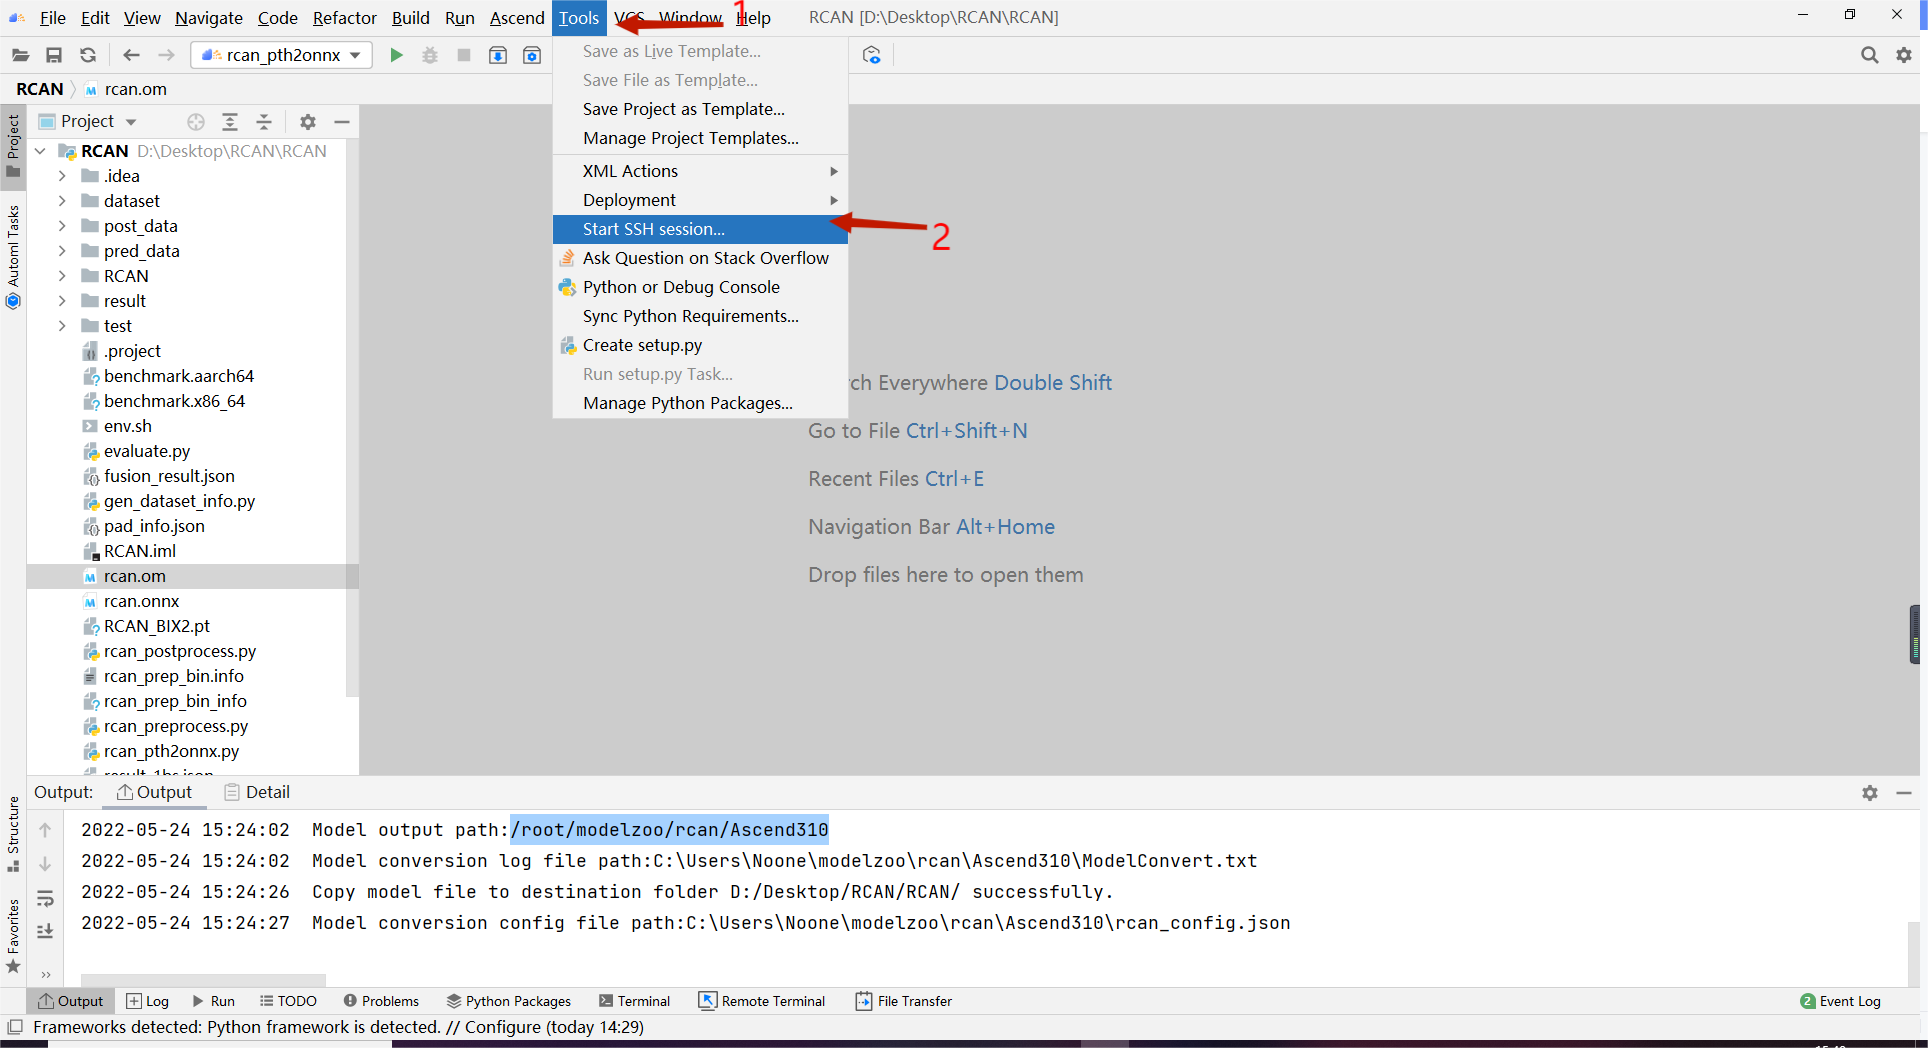Open the TODO tool window
1928x1048 pixels.
click(x=288, y=1001)
